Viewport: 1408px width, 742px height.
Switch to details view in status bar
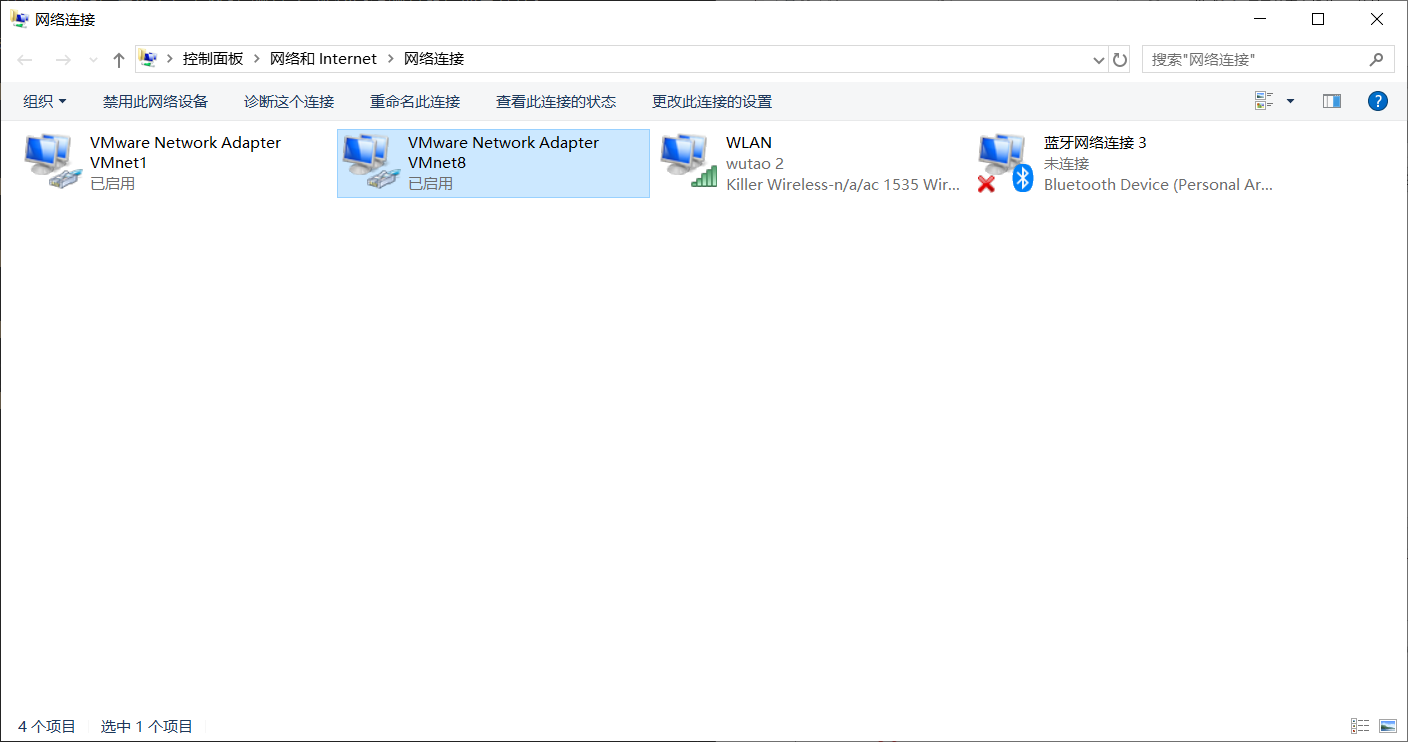pos(1360,726)
